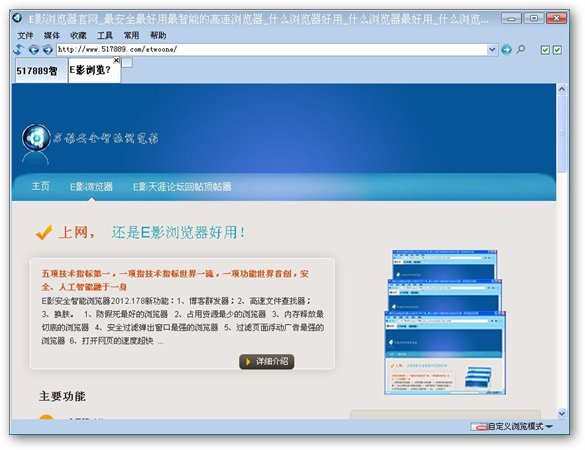
Task: Switch to the 517889智 tab
Action: pyautogui.click(x=41, y=71)
